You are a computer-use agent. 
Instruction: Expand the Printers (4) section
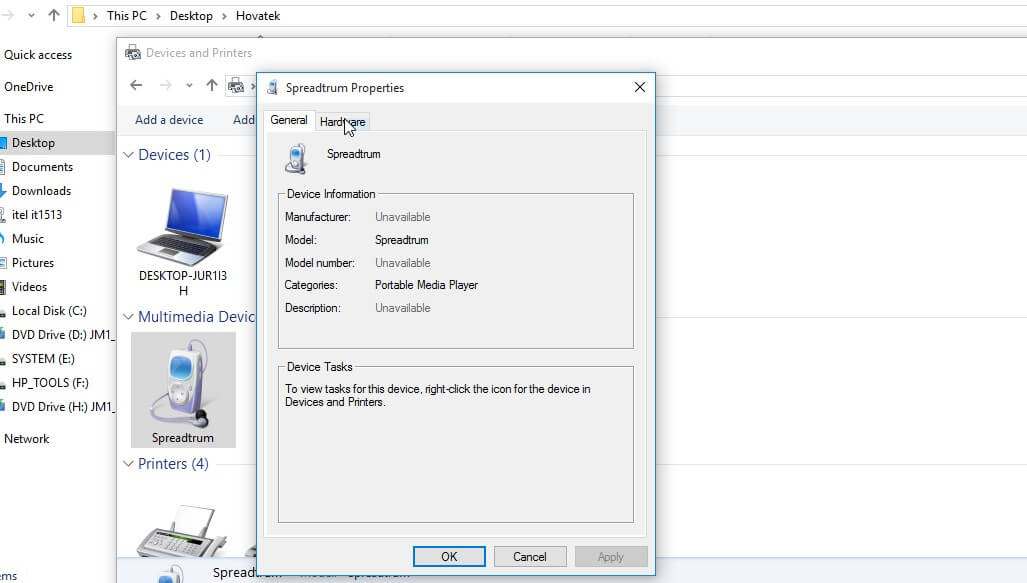coord(128,463)
